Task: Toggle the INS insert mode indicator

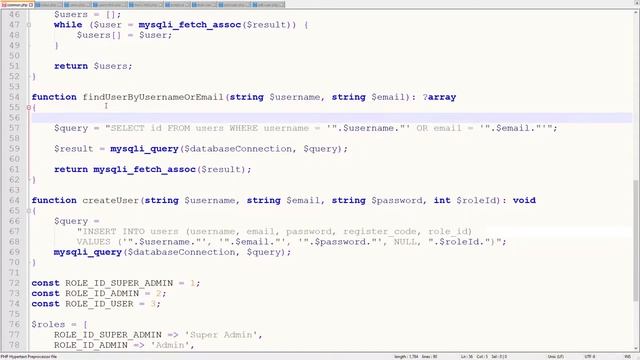Action: point(627,357)
